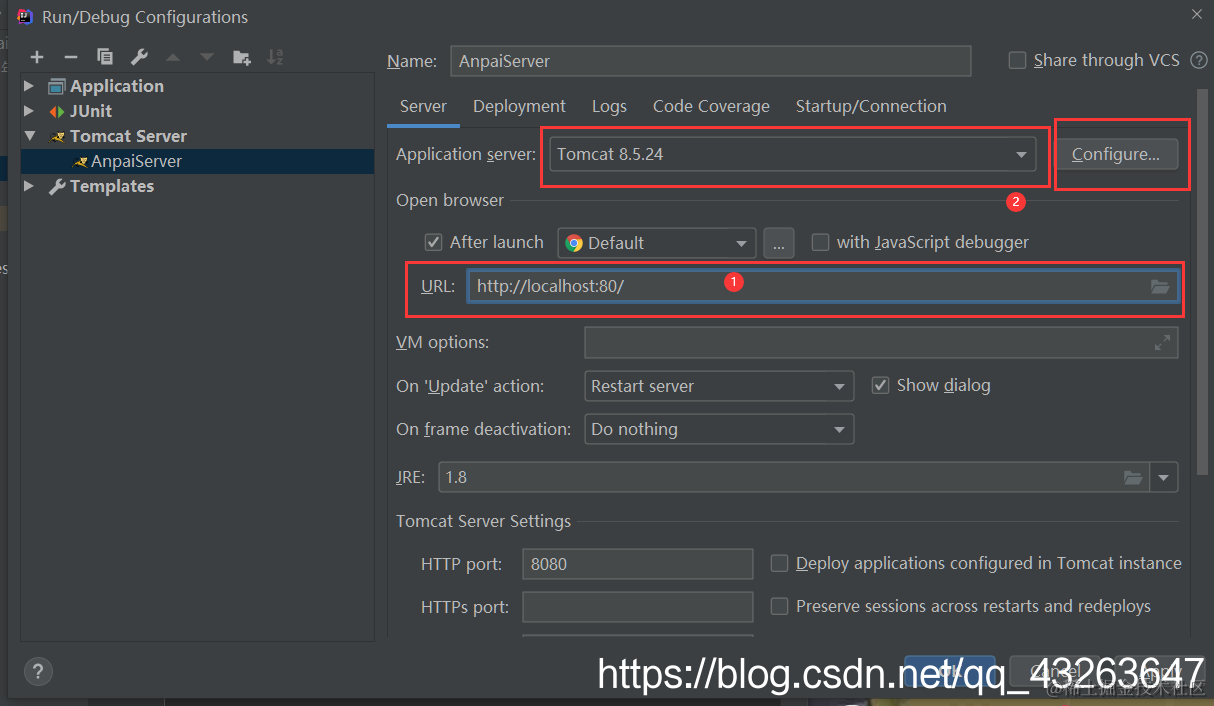This screenshot has width=1214, height=706.
Task: Collapse the Tomcat Server tree node
Action: (x=29, y=136)
